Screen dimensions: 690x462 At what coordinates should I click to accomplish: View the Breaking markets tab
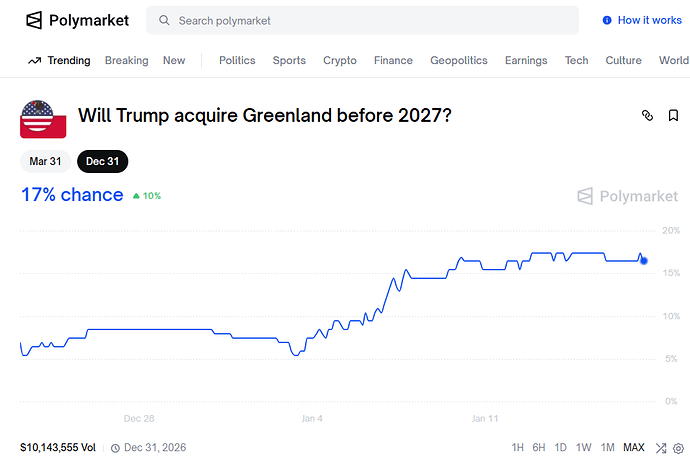[x=126, y=60]
